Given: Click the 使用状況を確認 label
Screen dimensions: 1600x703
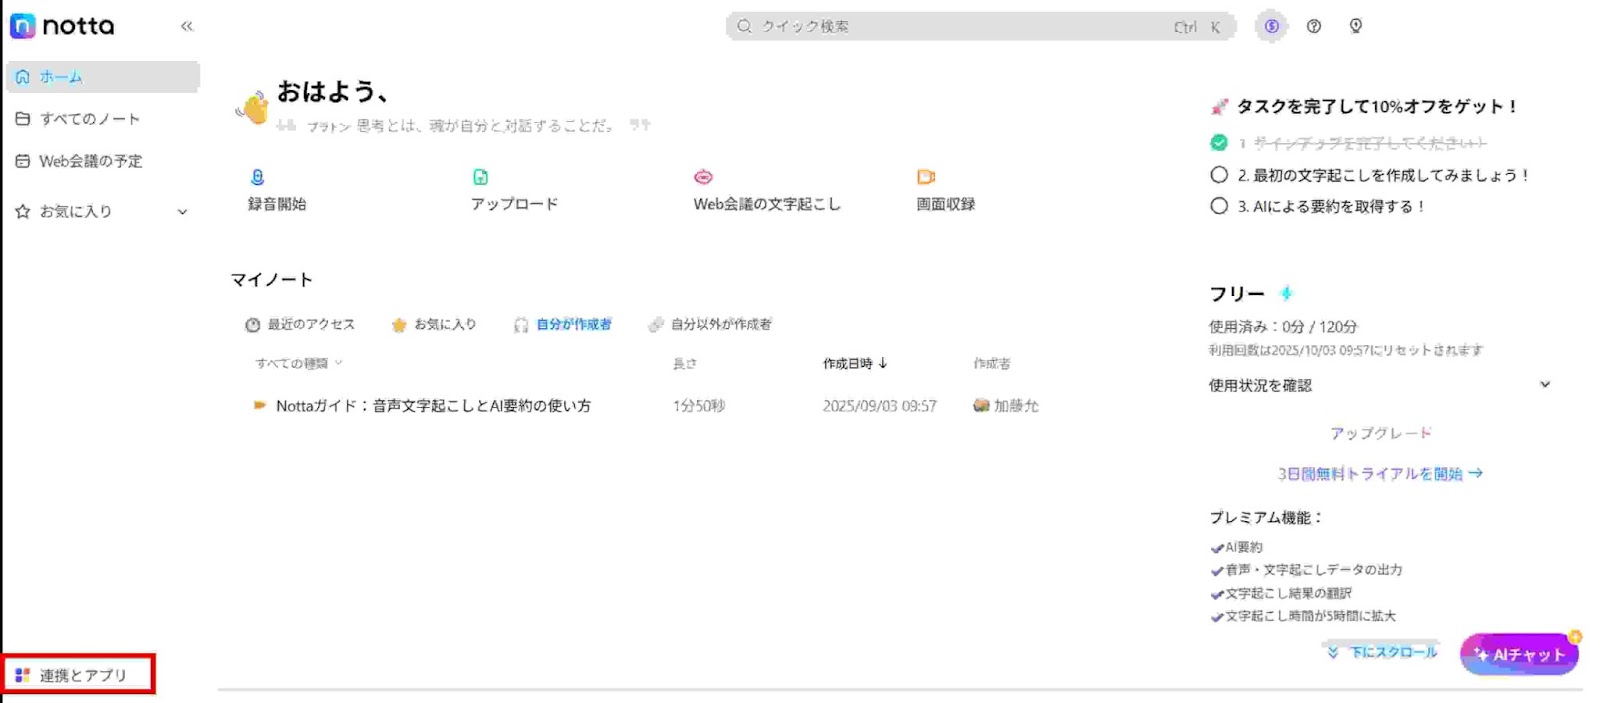Looking at the screenshot, I should 1260,386.
